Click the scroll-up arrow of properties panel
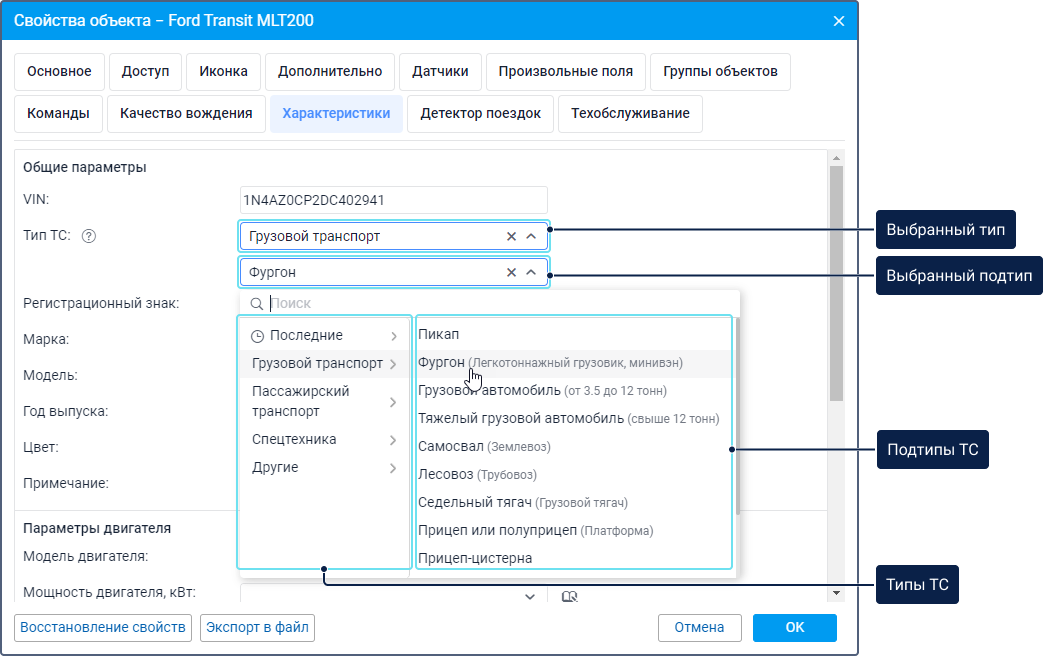Screen dimensions: 1045x656 (x=836, y=158)
